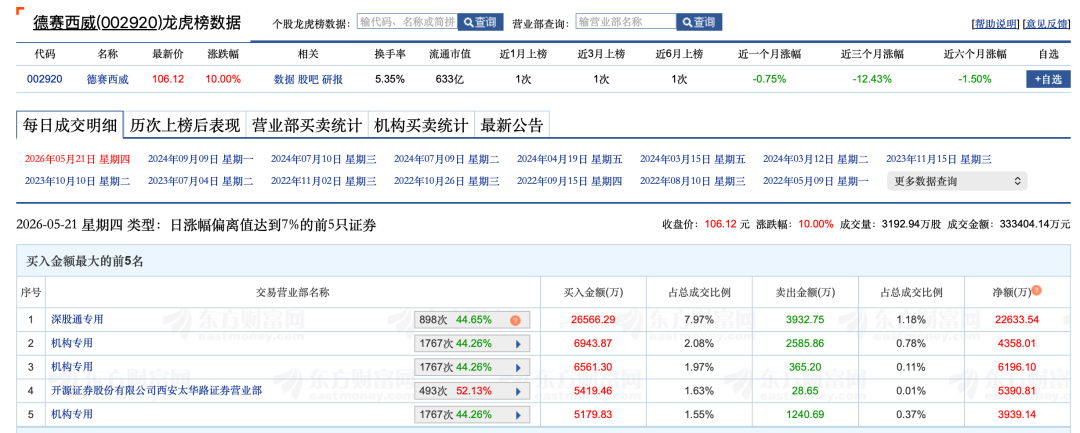Click net amount 3939.14
The width and height of the screenshot is (1080, 433).
pyautogui.click(x=1016, y=415)
